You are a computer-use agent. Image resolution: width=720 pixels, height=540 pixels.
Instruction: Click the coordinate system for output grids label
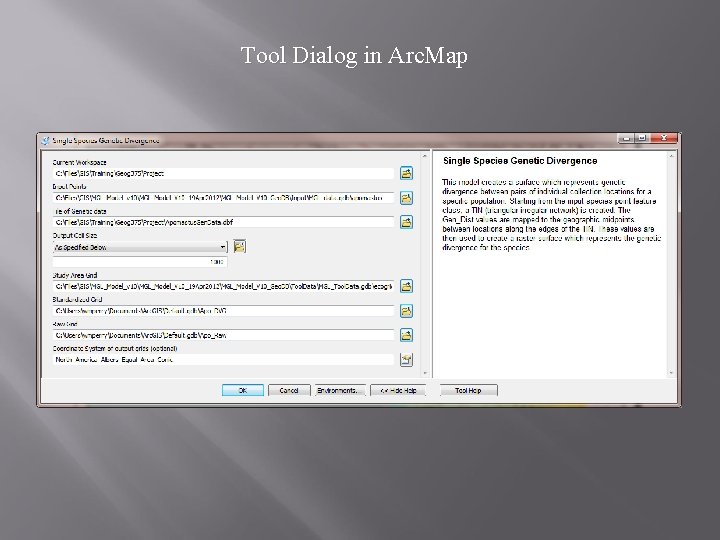coord(115,348)
